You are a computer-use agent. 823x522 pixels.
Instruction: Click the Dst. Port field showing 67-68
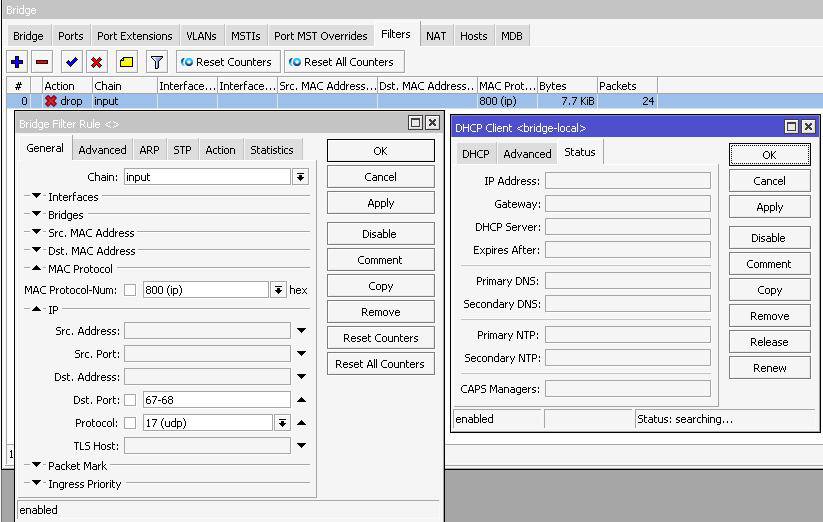coord(216,400)
